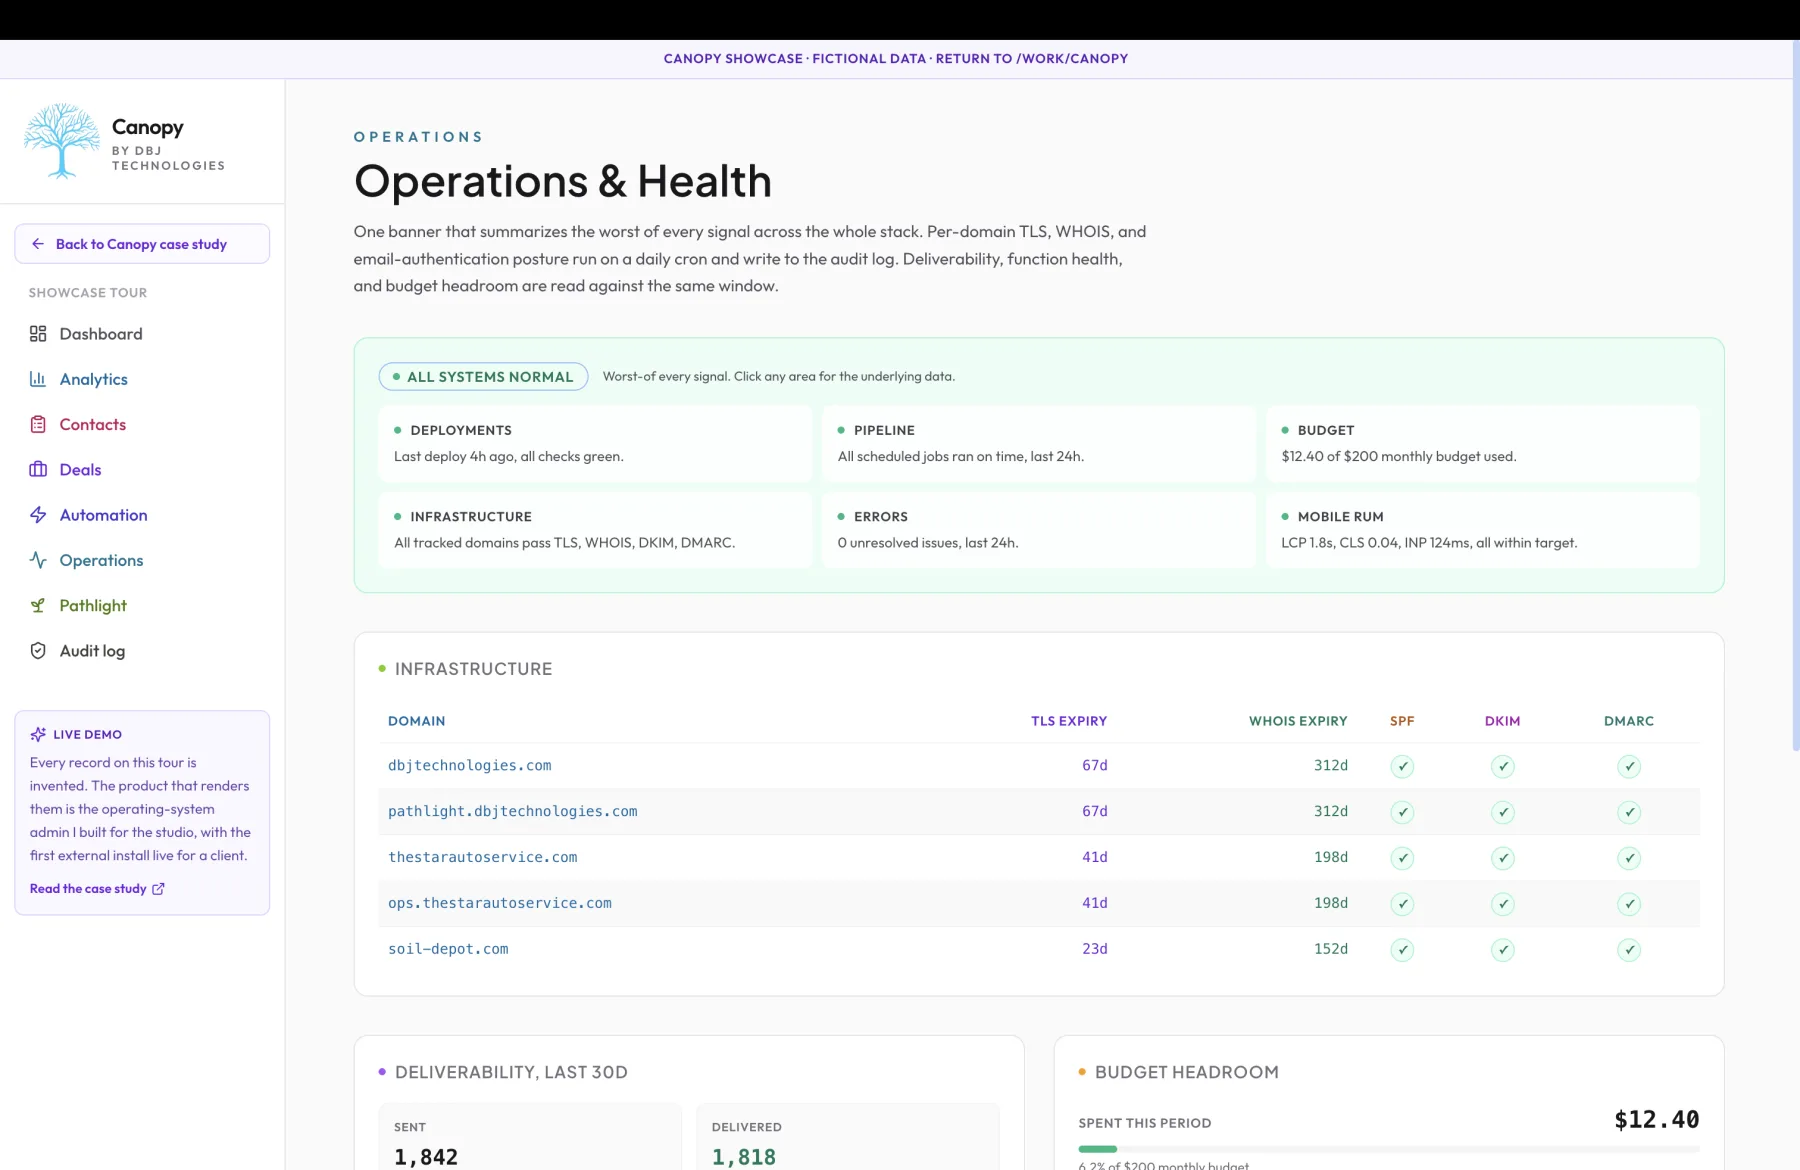
Task: Click SPF check icon for ops.thestarautoservice.com
Action: [x=1402, y=904]
